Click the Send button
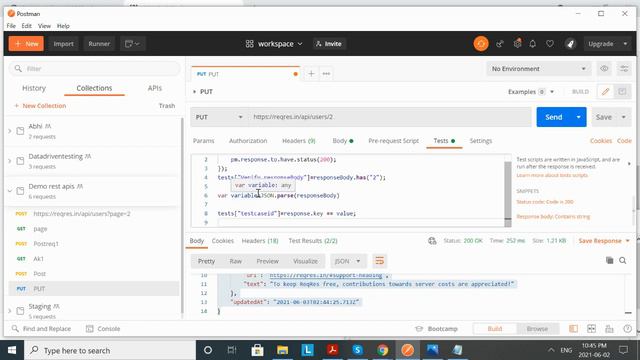The image size is (640, 360). pos(554,117)
